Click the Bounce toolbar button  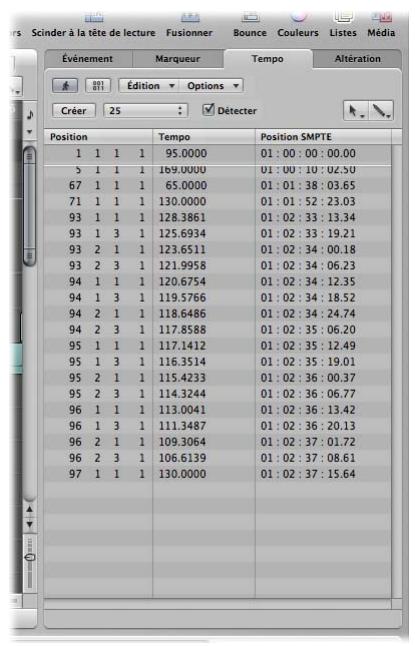250,26
